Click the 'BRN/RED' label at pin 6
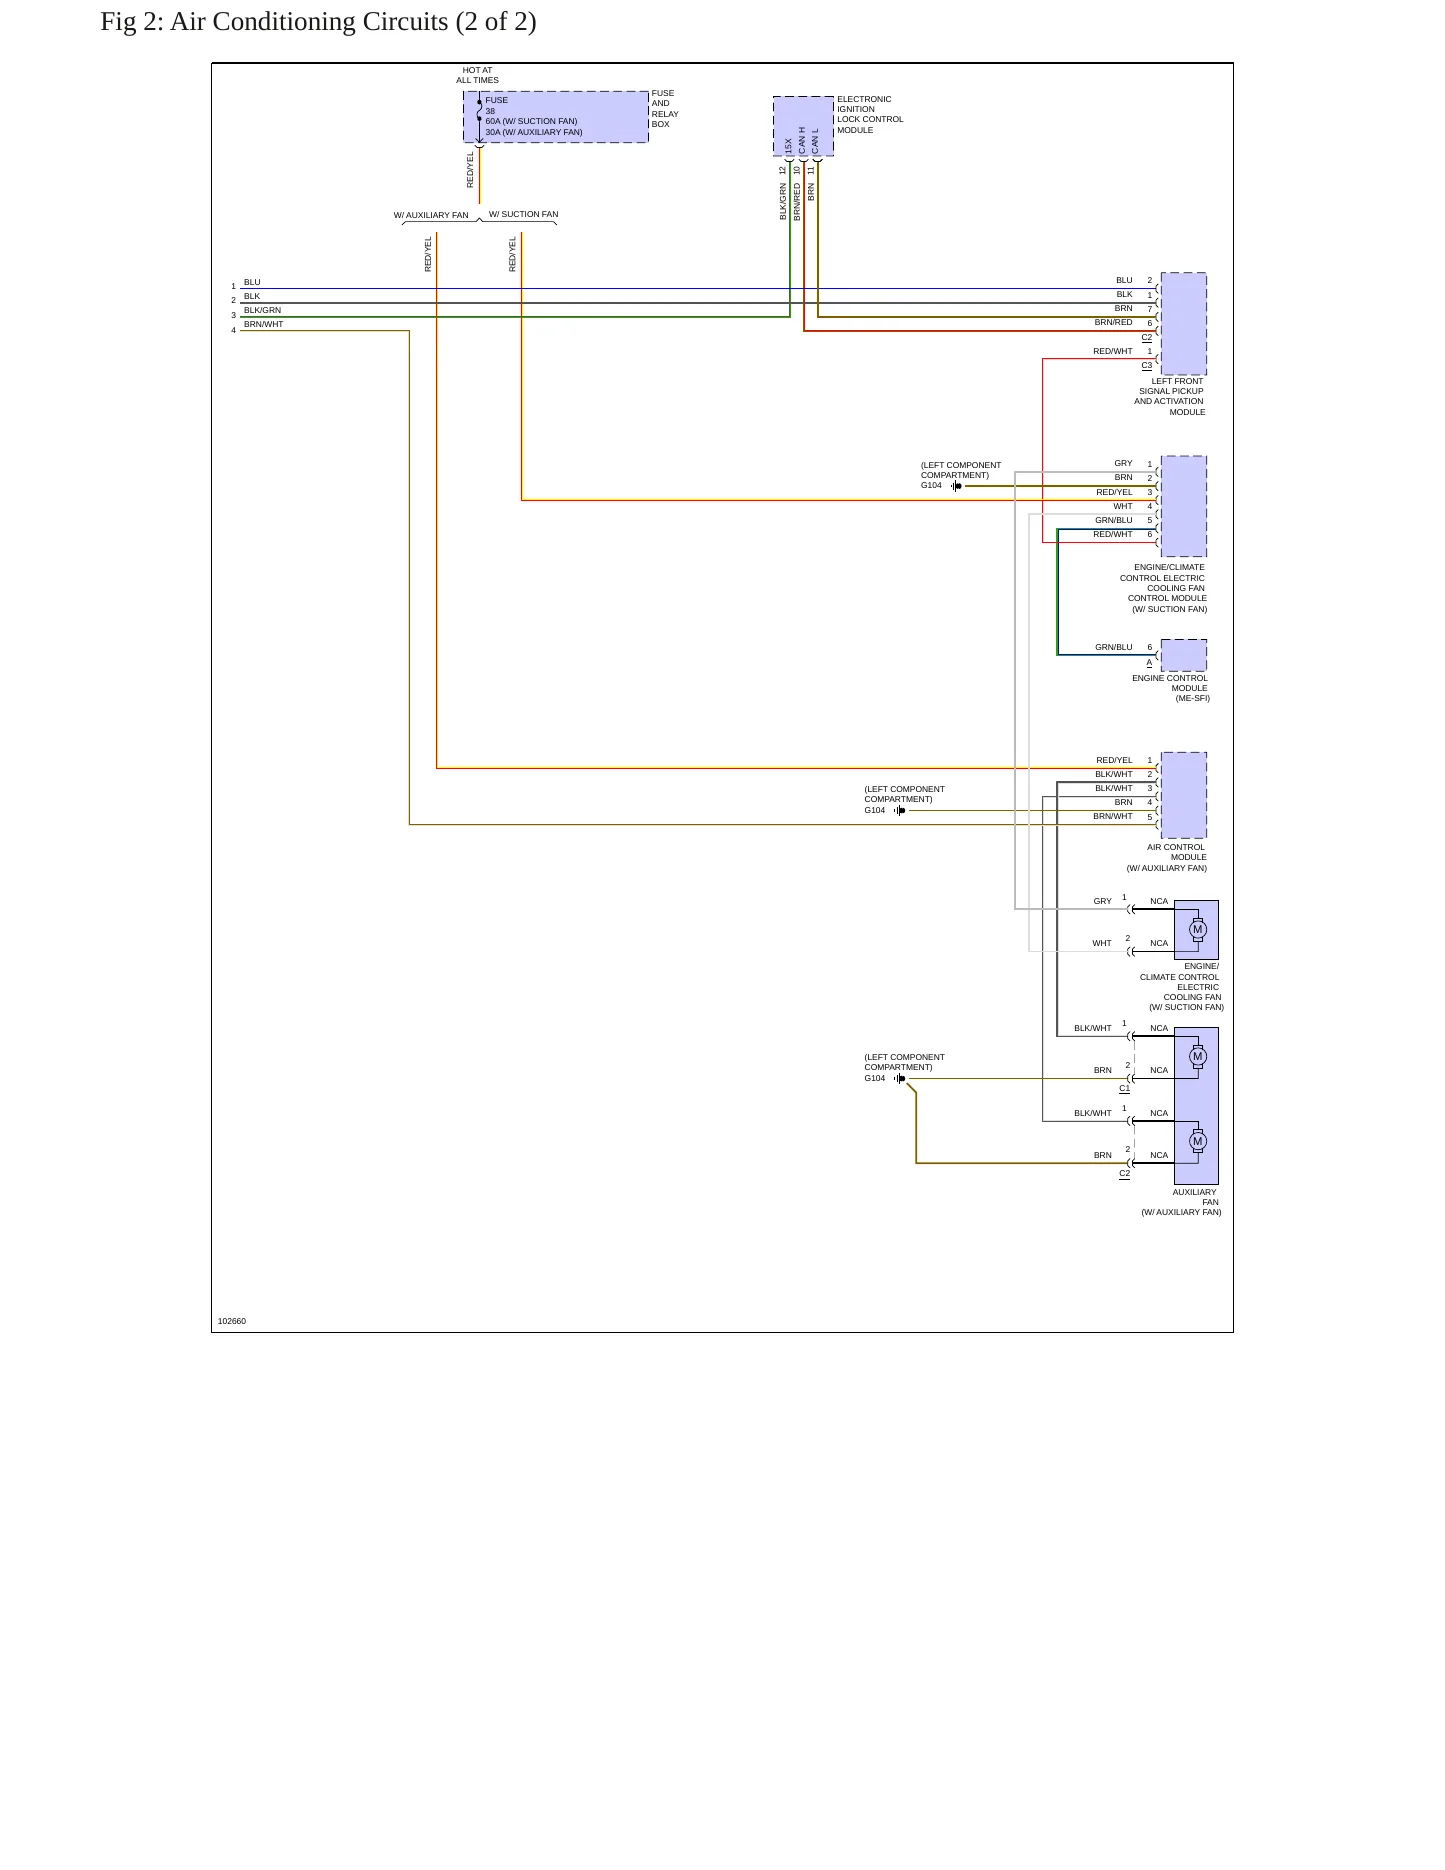The width and height of the screenshot is (1445, 1870). pos(1113,323)
